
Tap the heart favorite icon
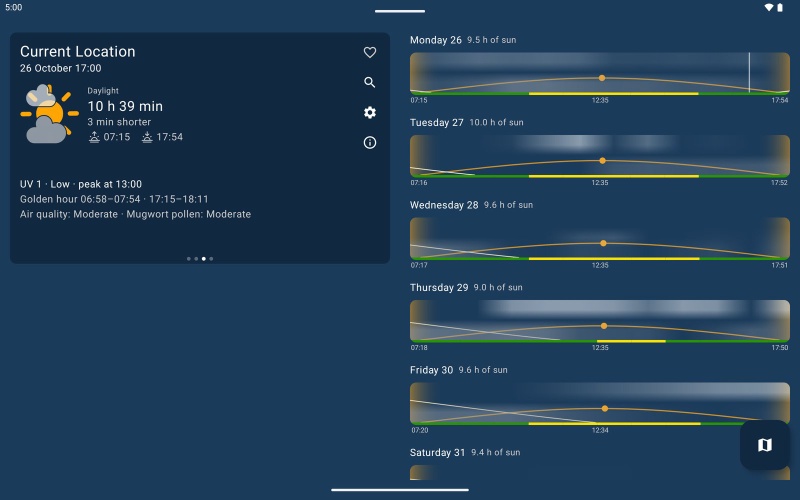(370, 52)
